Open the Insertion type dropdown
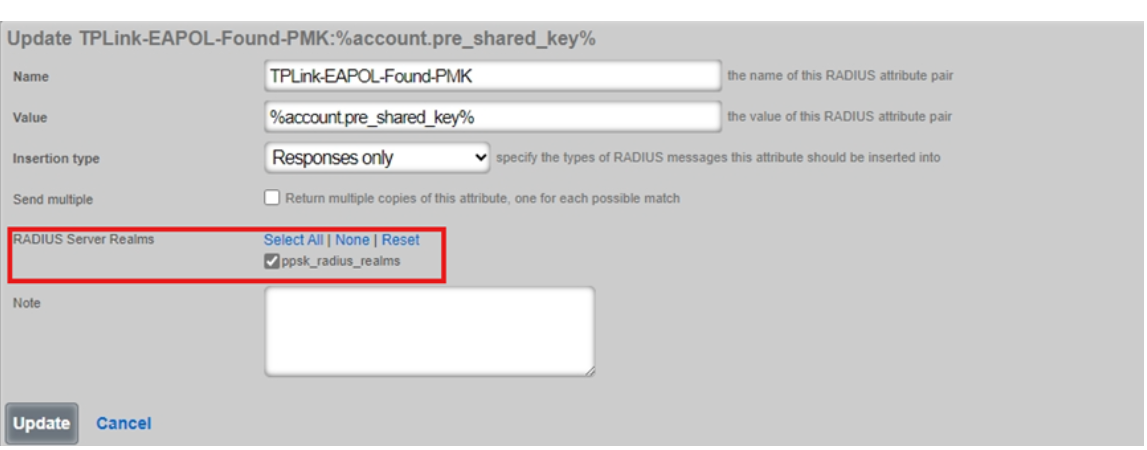Image resolution: width=1147 pixels, height=450 pixels. (378, 158)
